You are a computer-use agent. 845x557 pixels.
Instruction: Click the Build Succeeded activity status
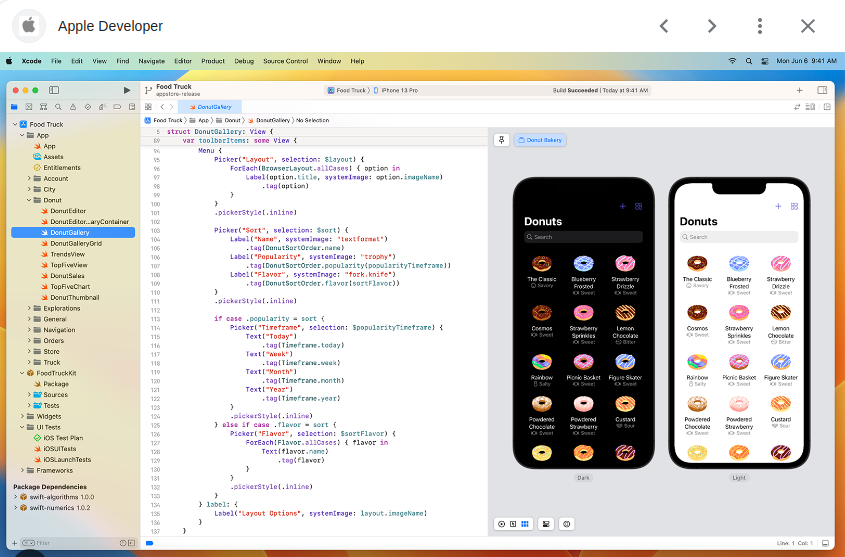click(600, 90)
